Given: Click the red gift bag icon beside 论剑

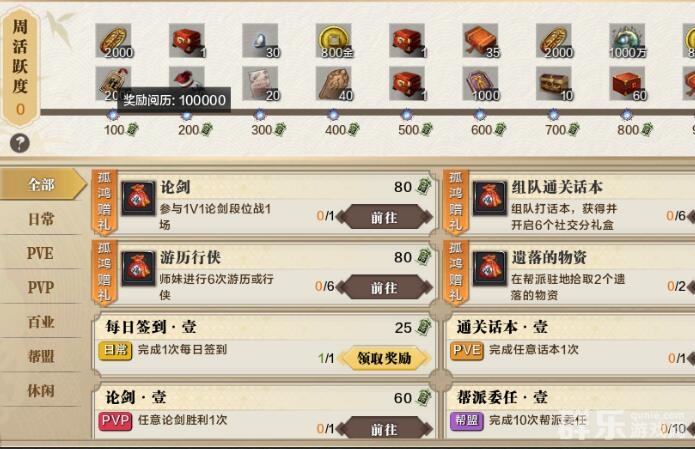Looking at the screenshot, I should (139, 198).
